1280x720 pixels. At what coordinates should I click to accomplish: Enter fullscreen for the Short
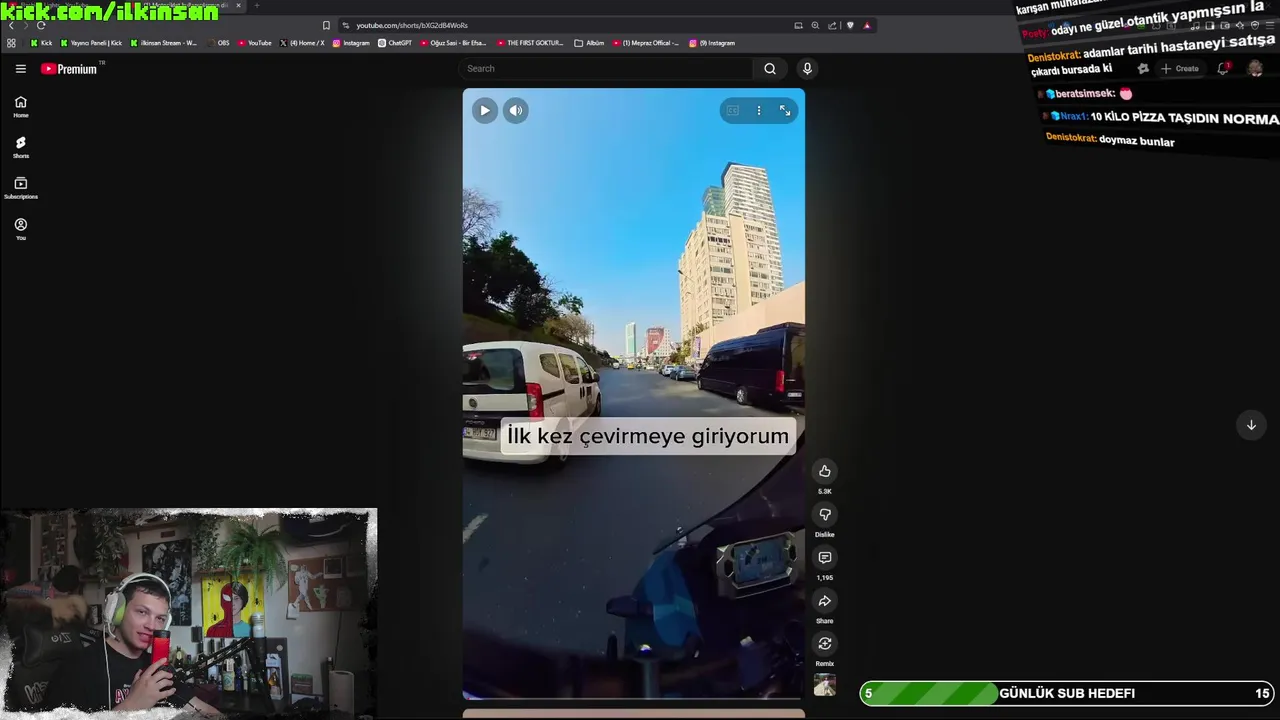click(x=785, y=110)
